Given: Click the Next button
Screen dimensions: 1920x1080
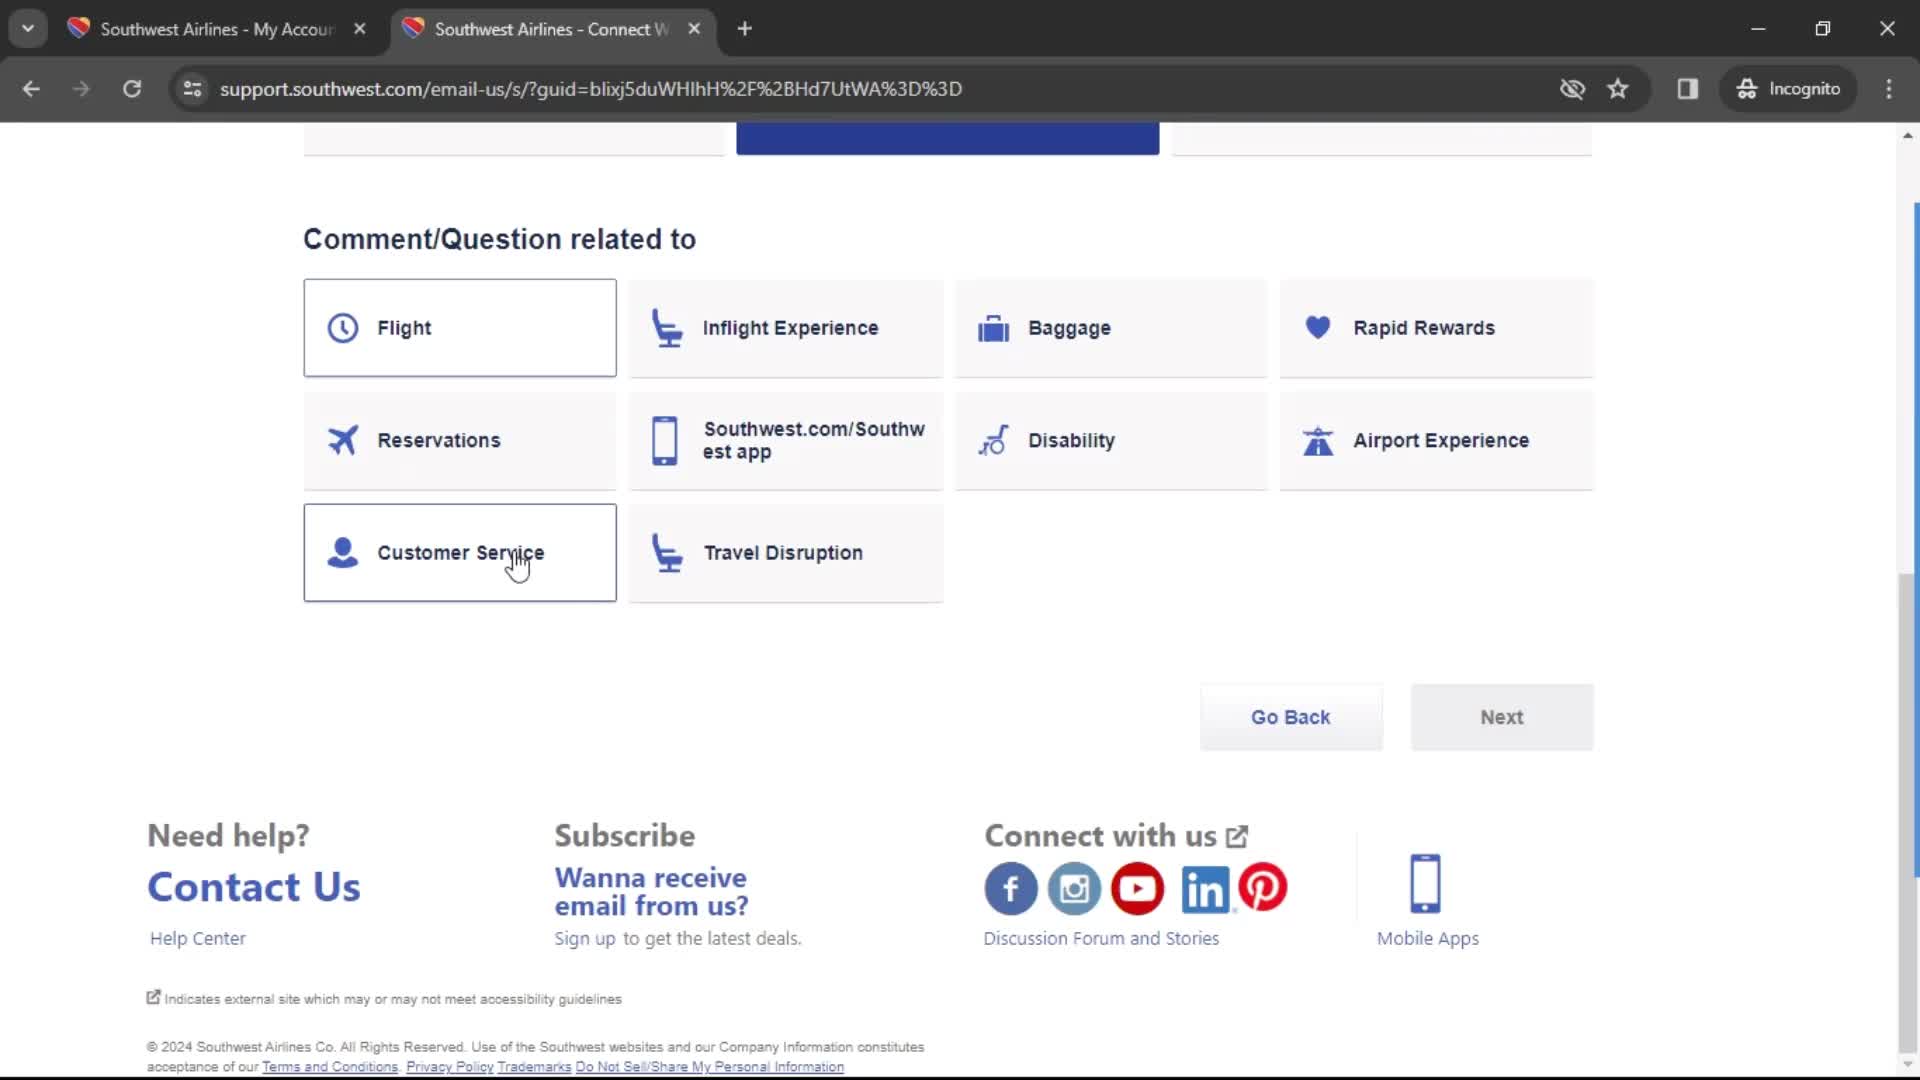Looking at the screenshot, I should coord(1502,717).
